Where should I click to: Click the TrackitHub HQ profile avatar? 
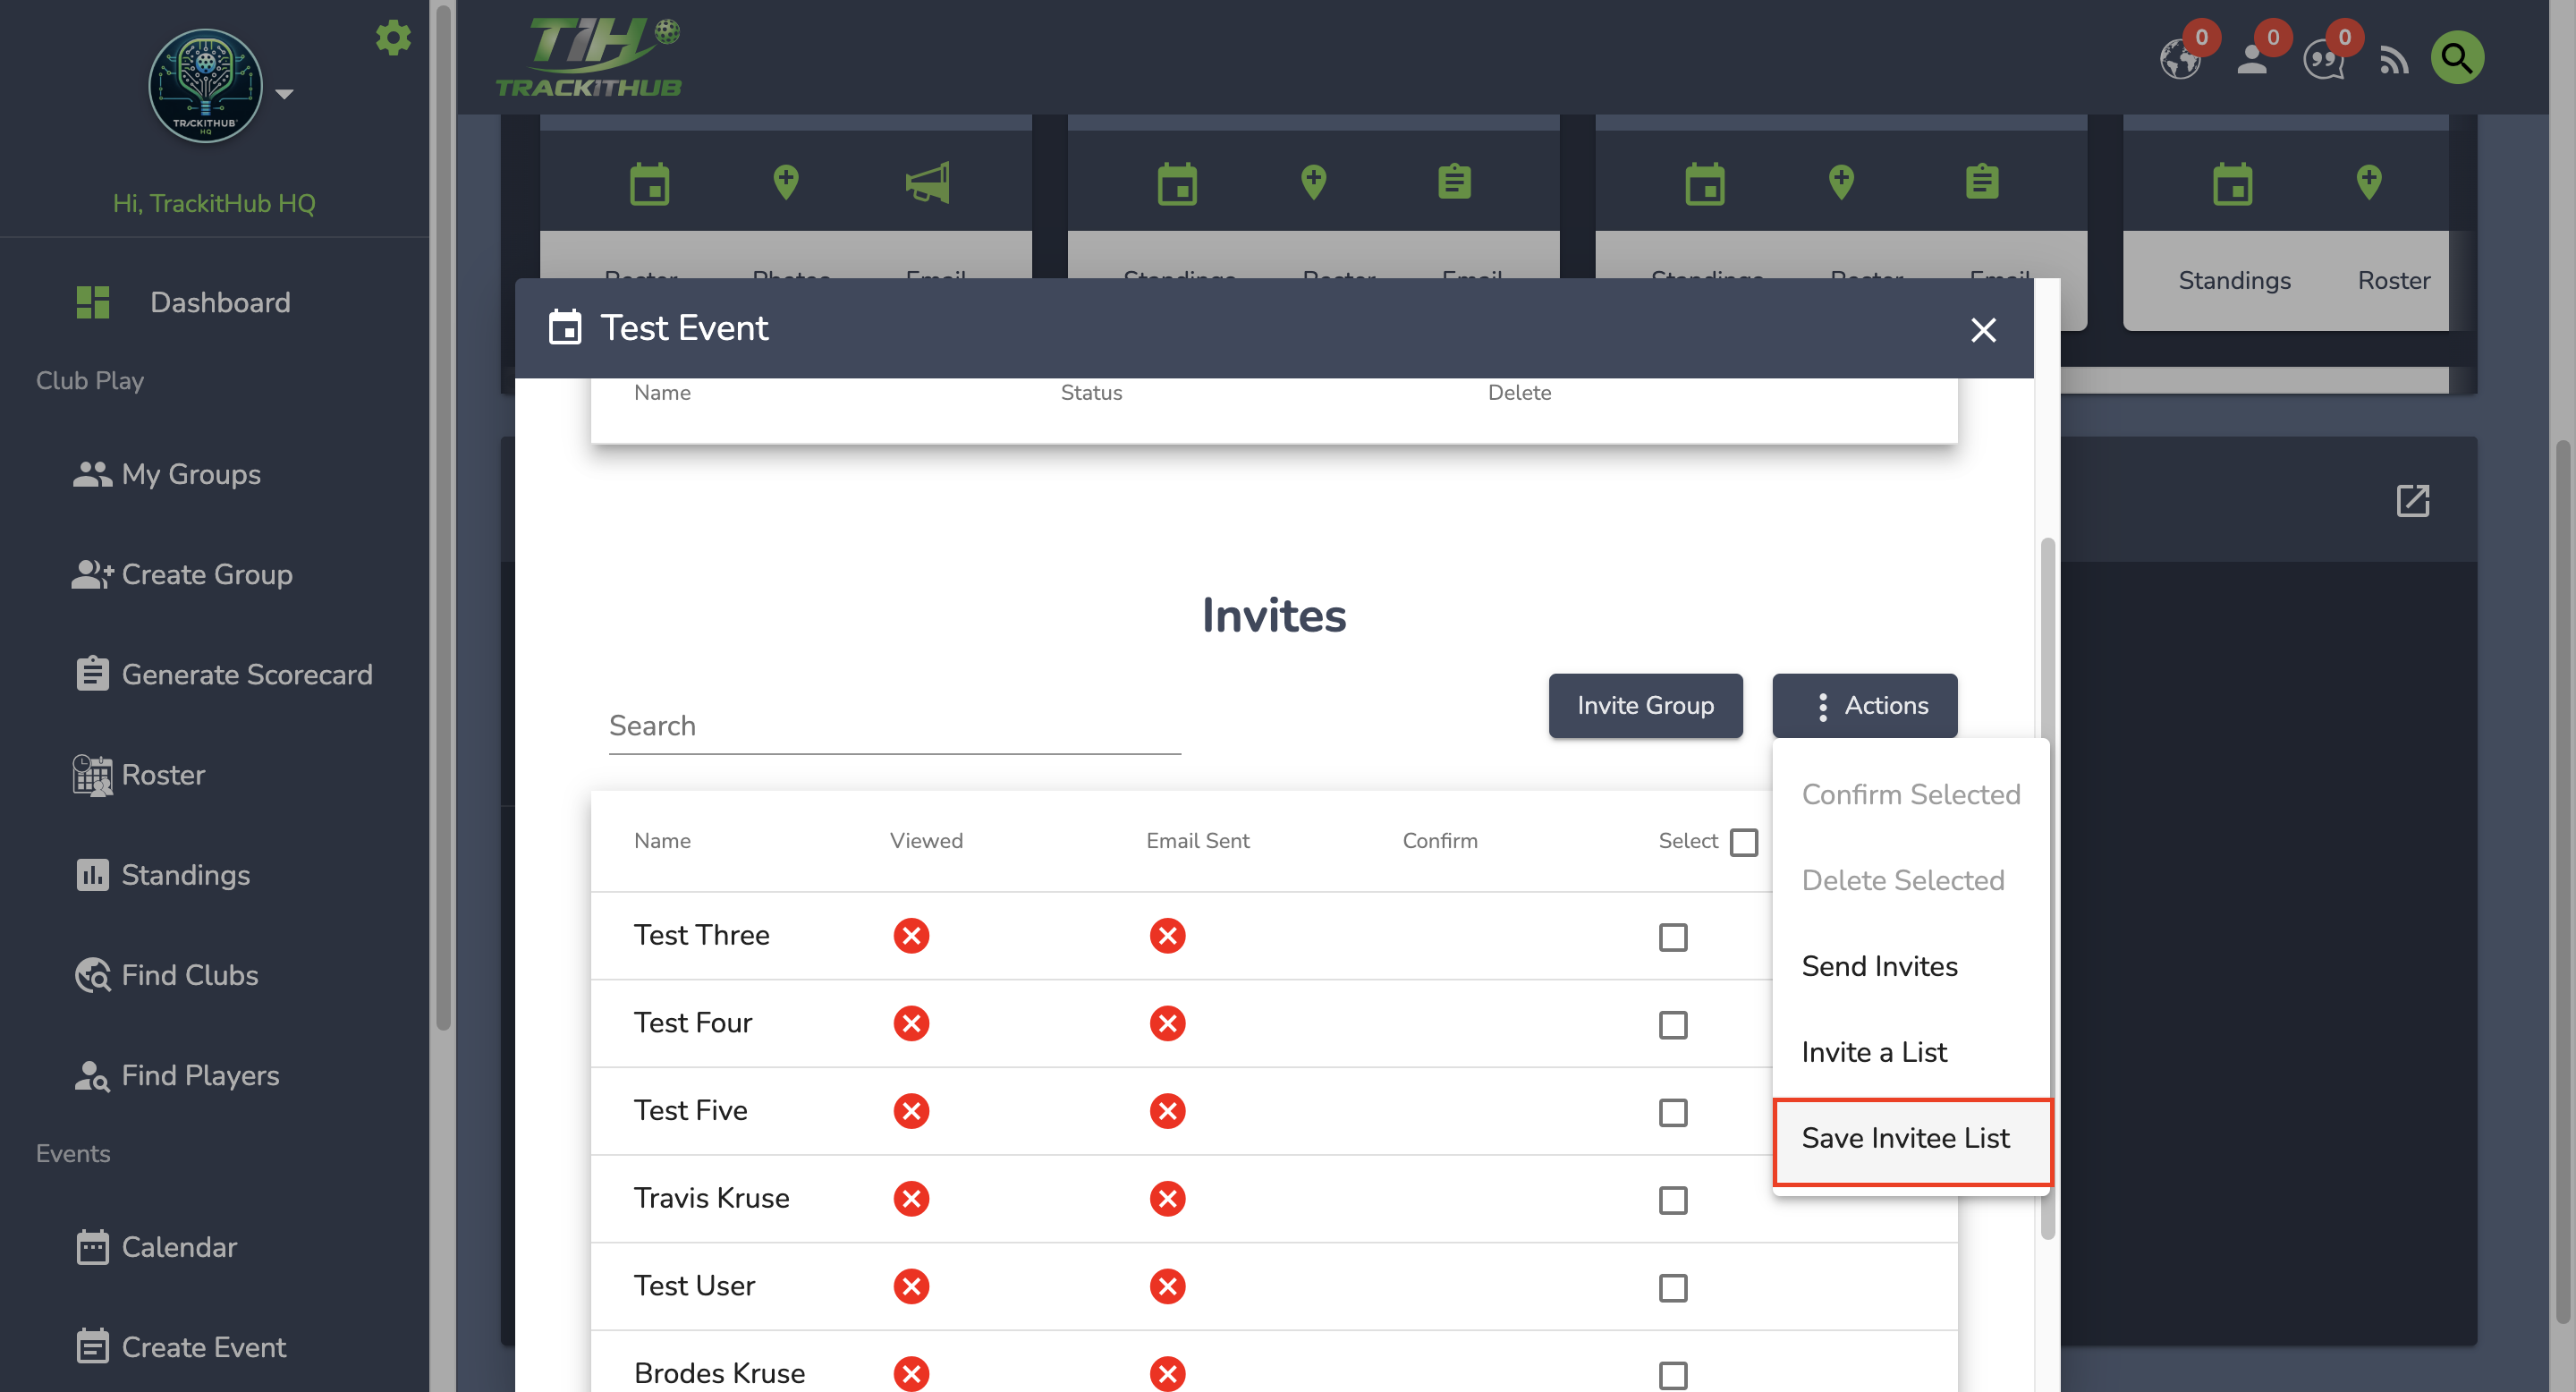[206, 86]
